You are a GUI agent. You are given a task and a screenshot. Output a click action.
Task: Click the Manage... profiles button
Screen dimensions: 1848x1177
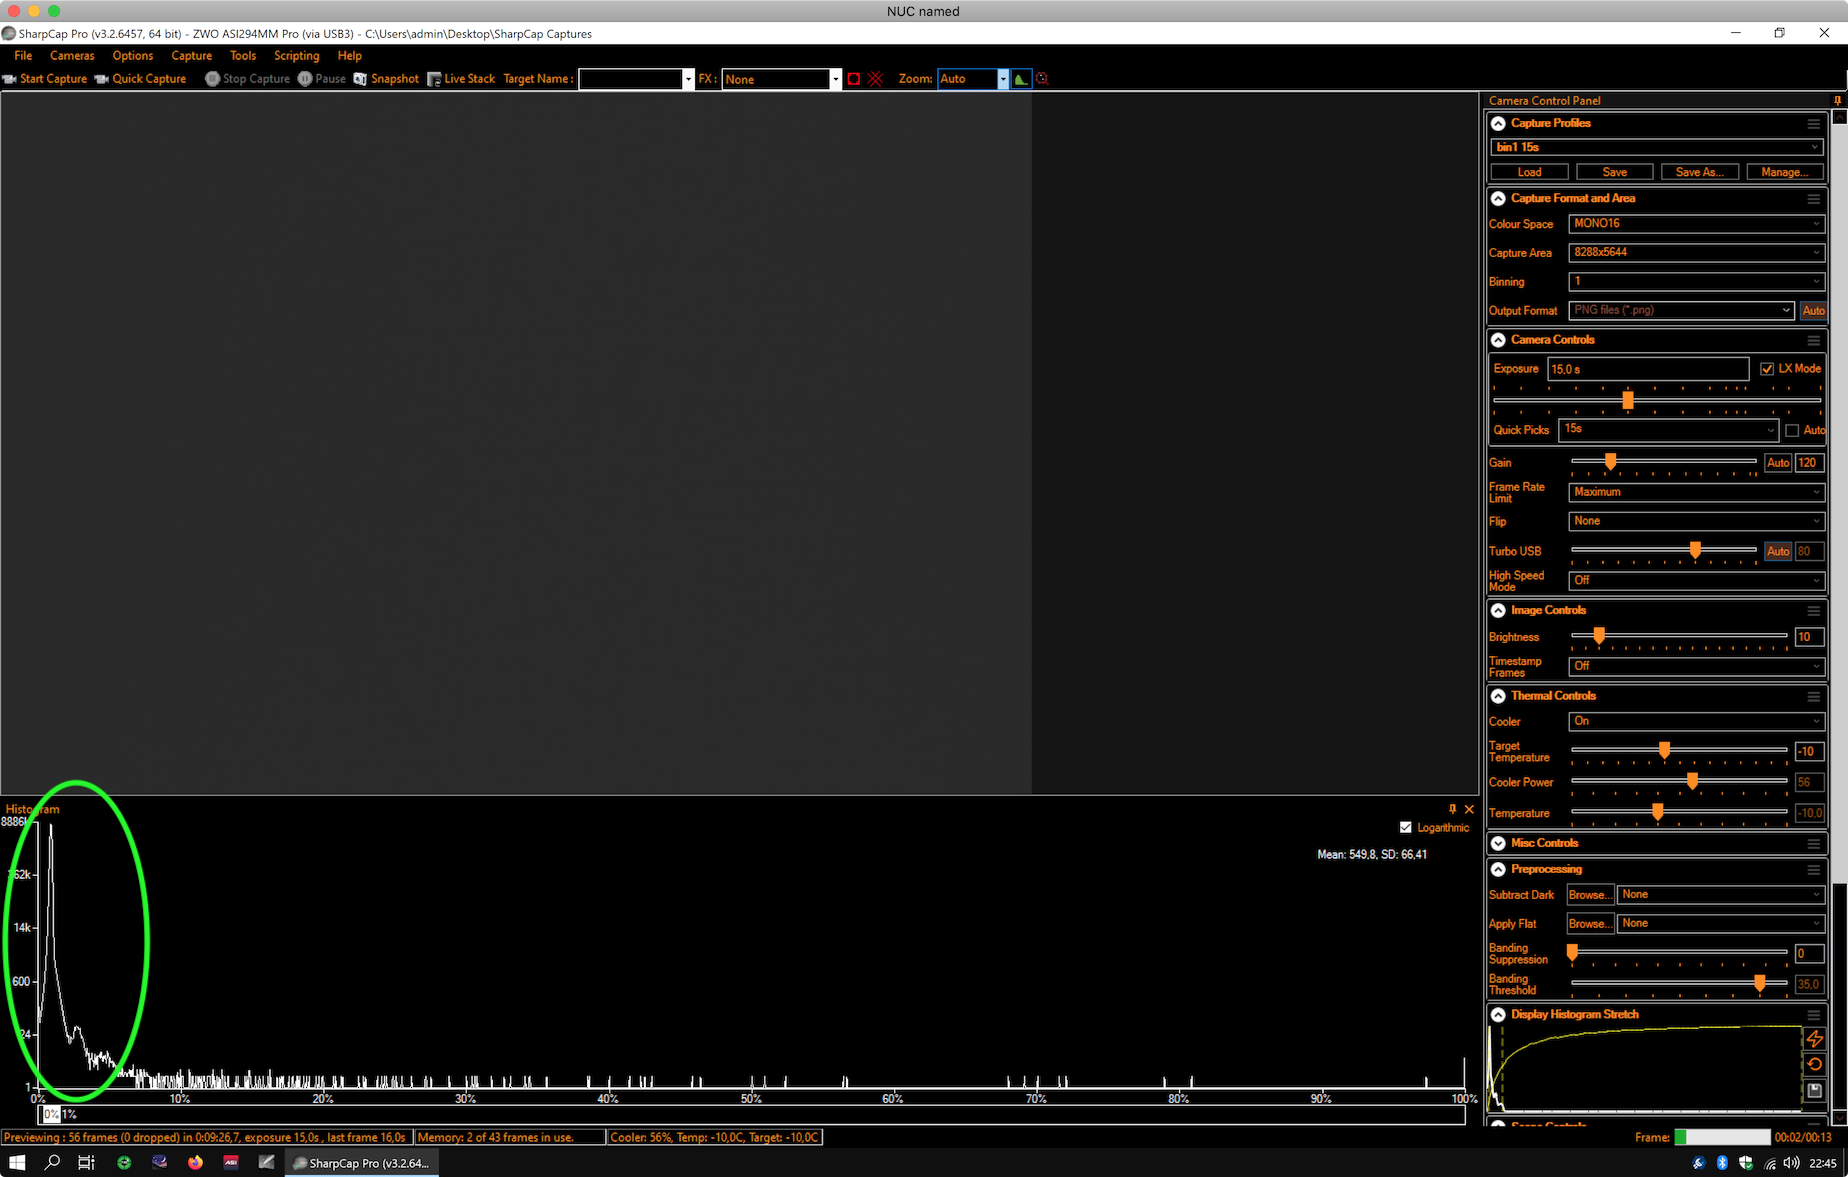(1785, 172)
